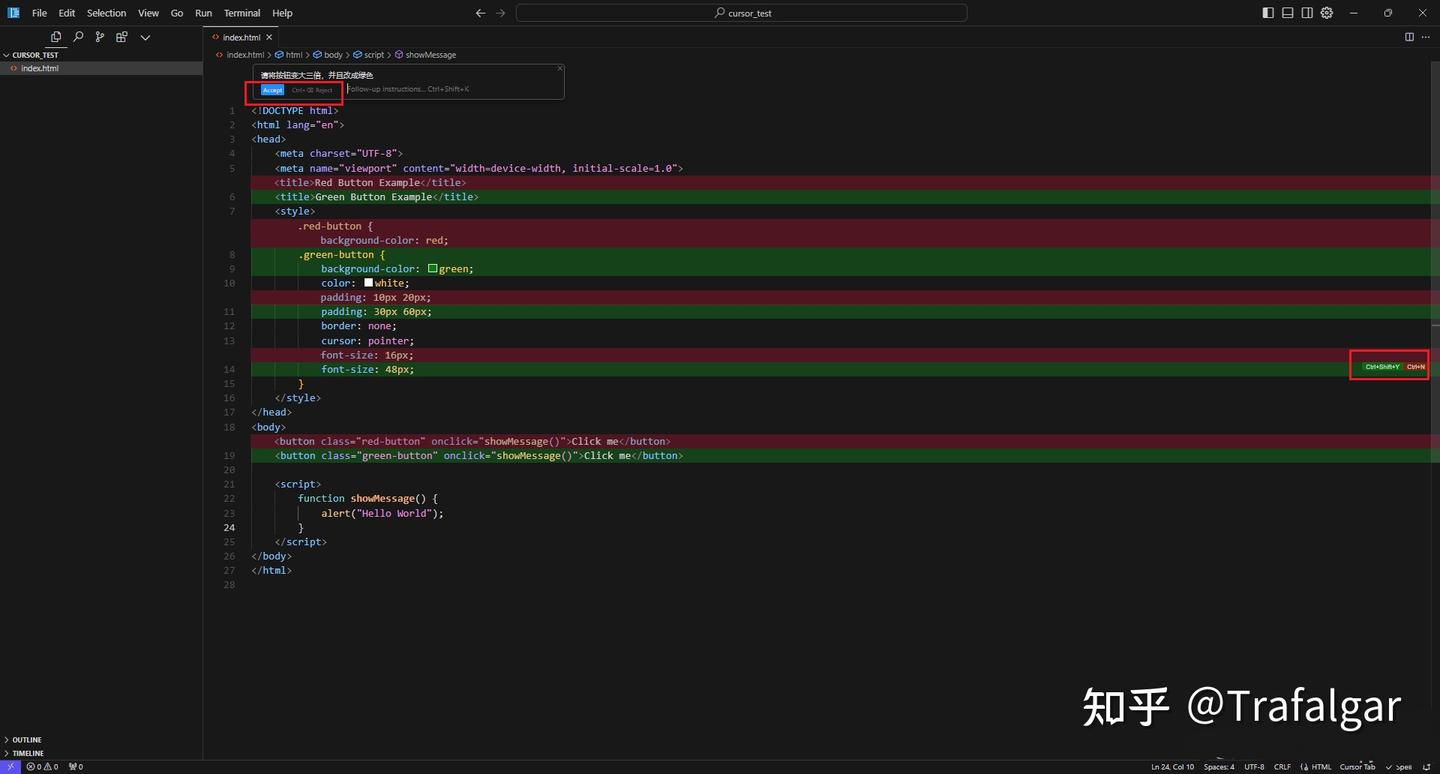This screenshot has width=1440, height=774.
Task: Click the split editor right icon
Action: [1409, 37]
